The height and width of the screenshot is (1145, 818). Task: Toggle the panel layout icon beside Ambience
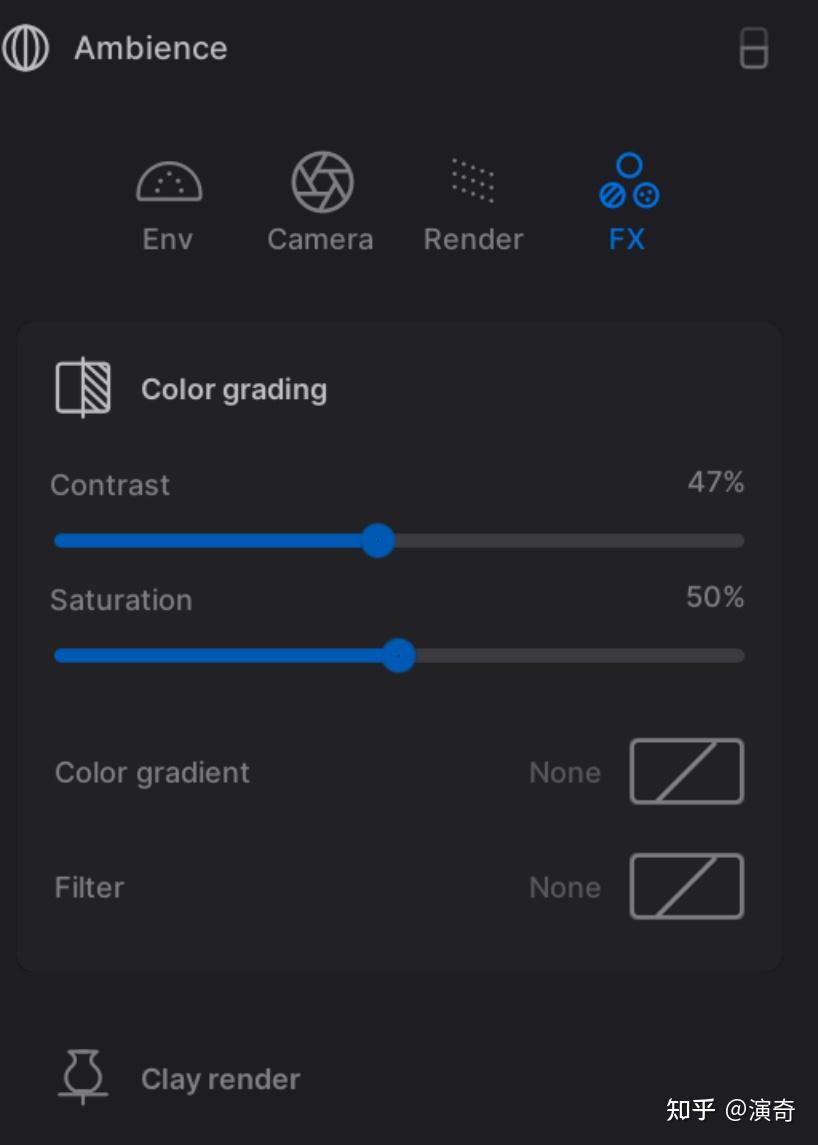pyautogui.click(x=754, y=48)
